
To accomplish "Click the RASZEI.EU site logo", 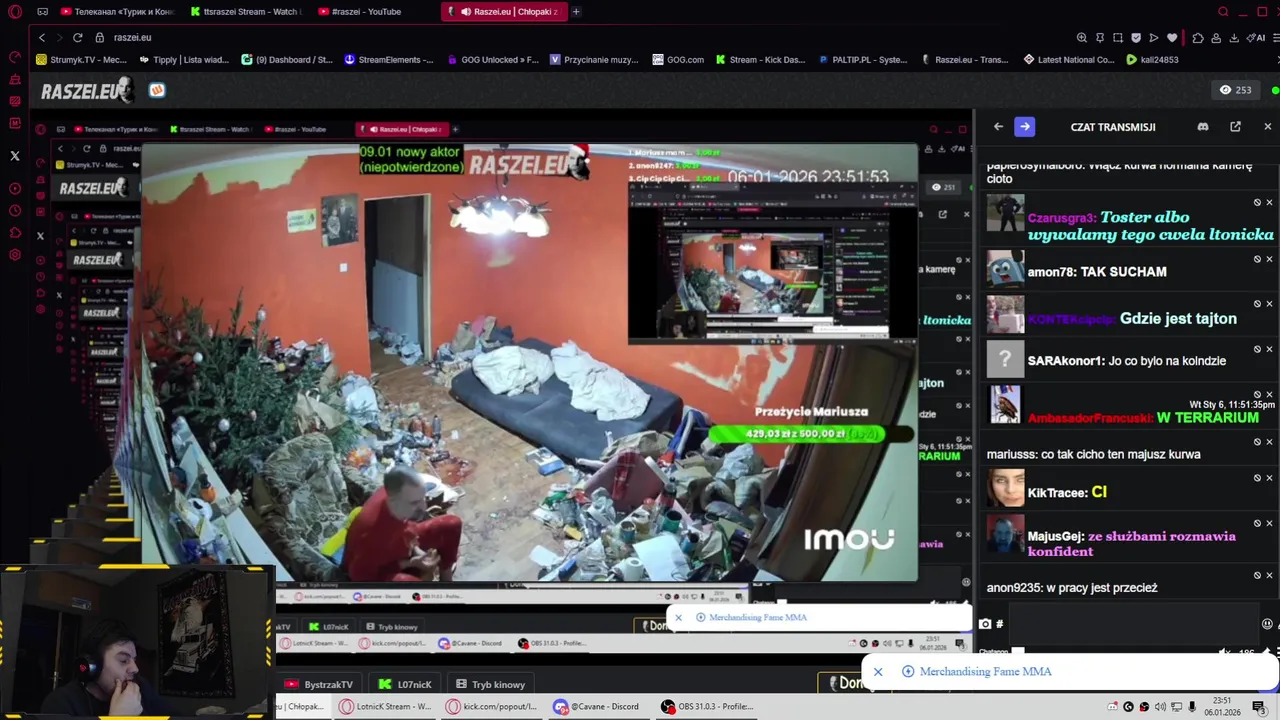I will (x=86, y=91).
